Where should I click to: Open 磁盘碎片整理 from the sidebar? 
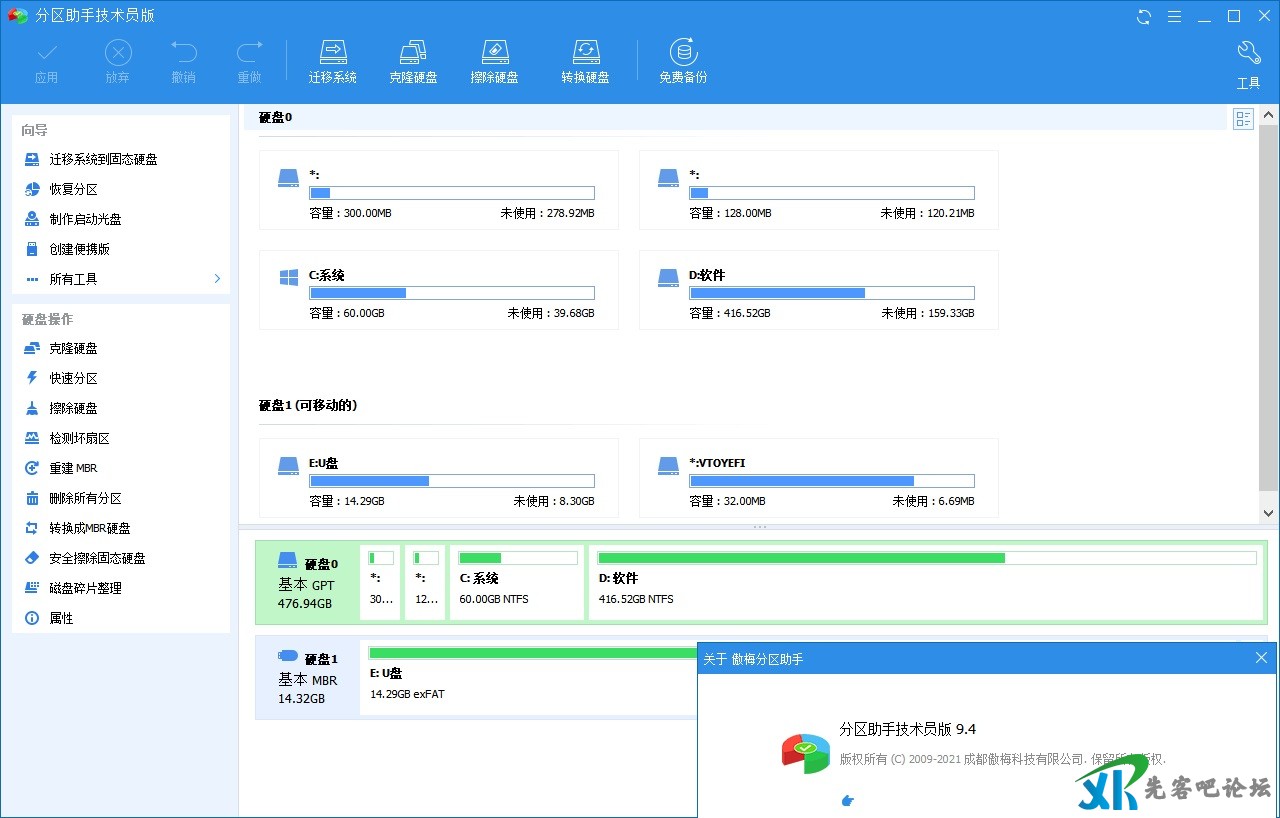(85, 588)
